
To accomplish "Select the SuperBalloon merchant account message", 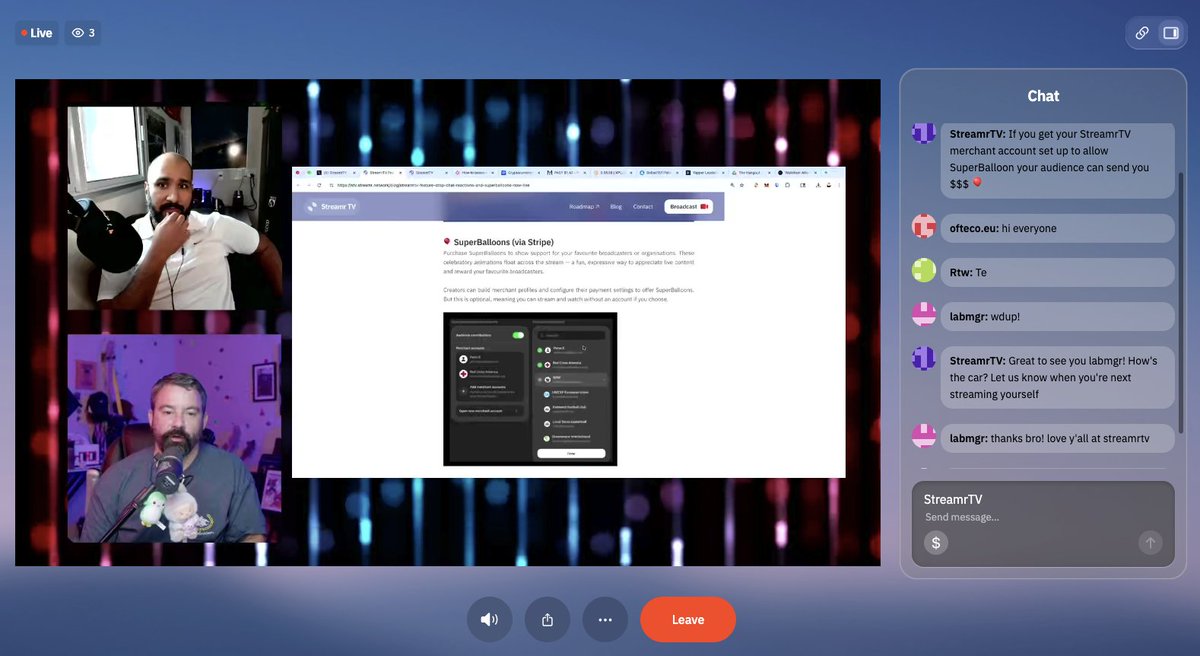I will pos(1057,160).
